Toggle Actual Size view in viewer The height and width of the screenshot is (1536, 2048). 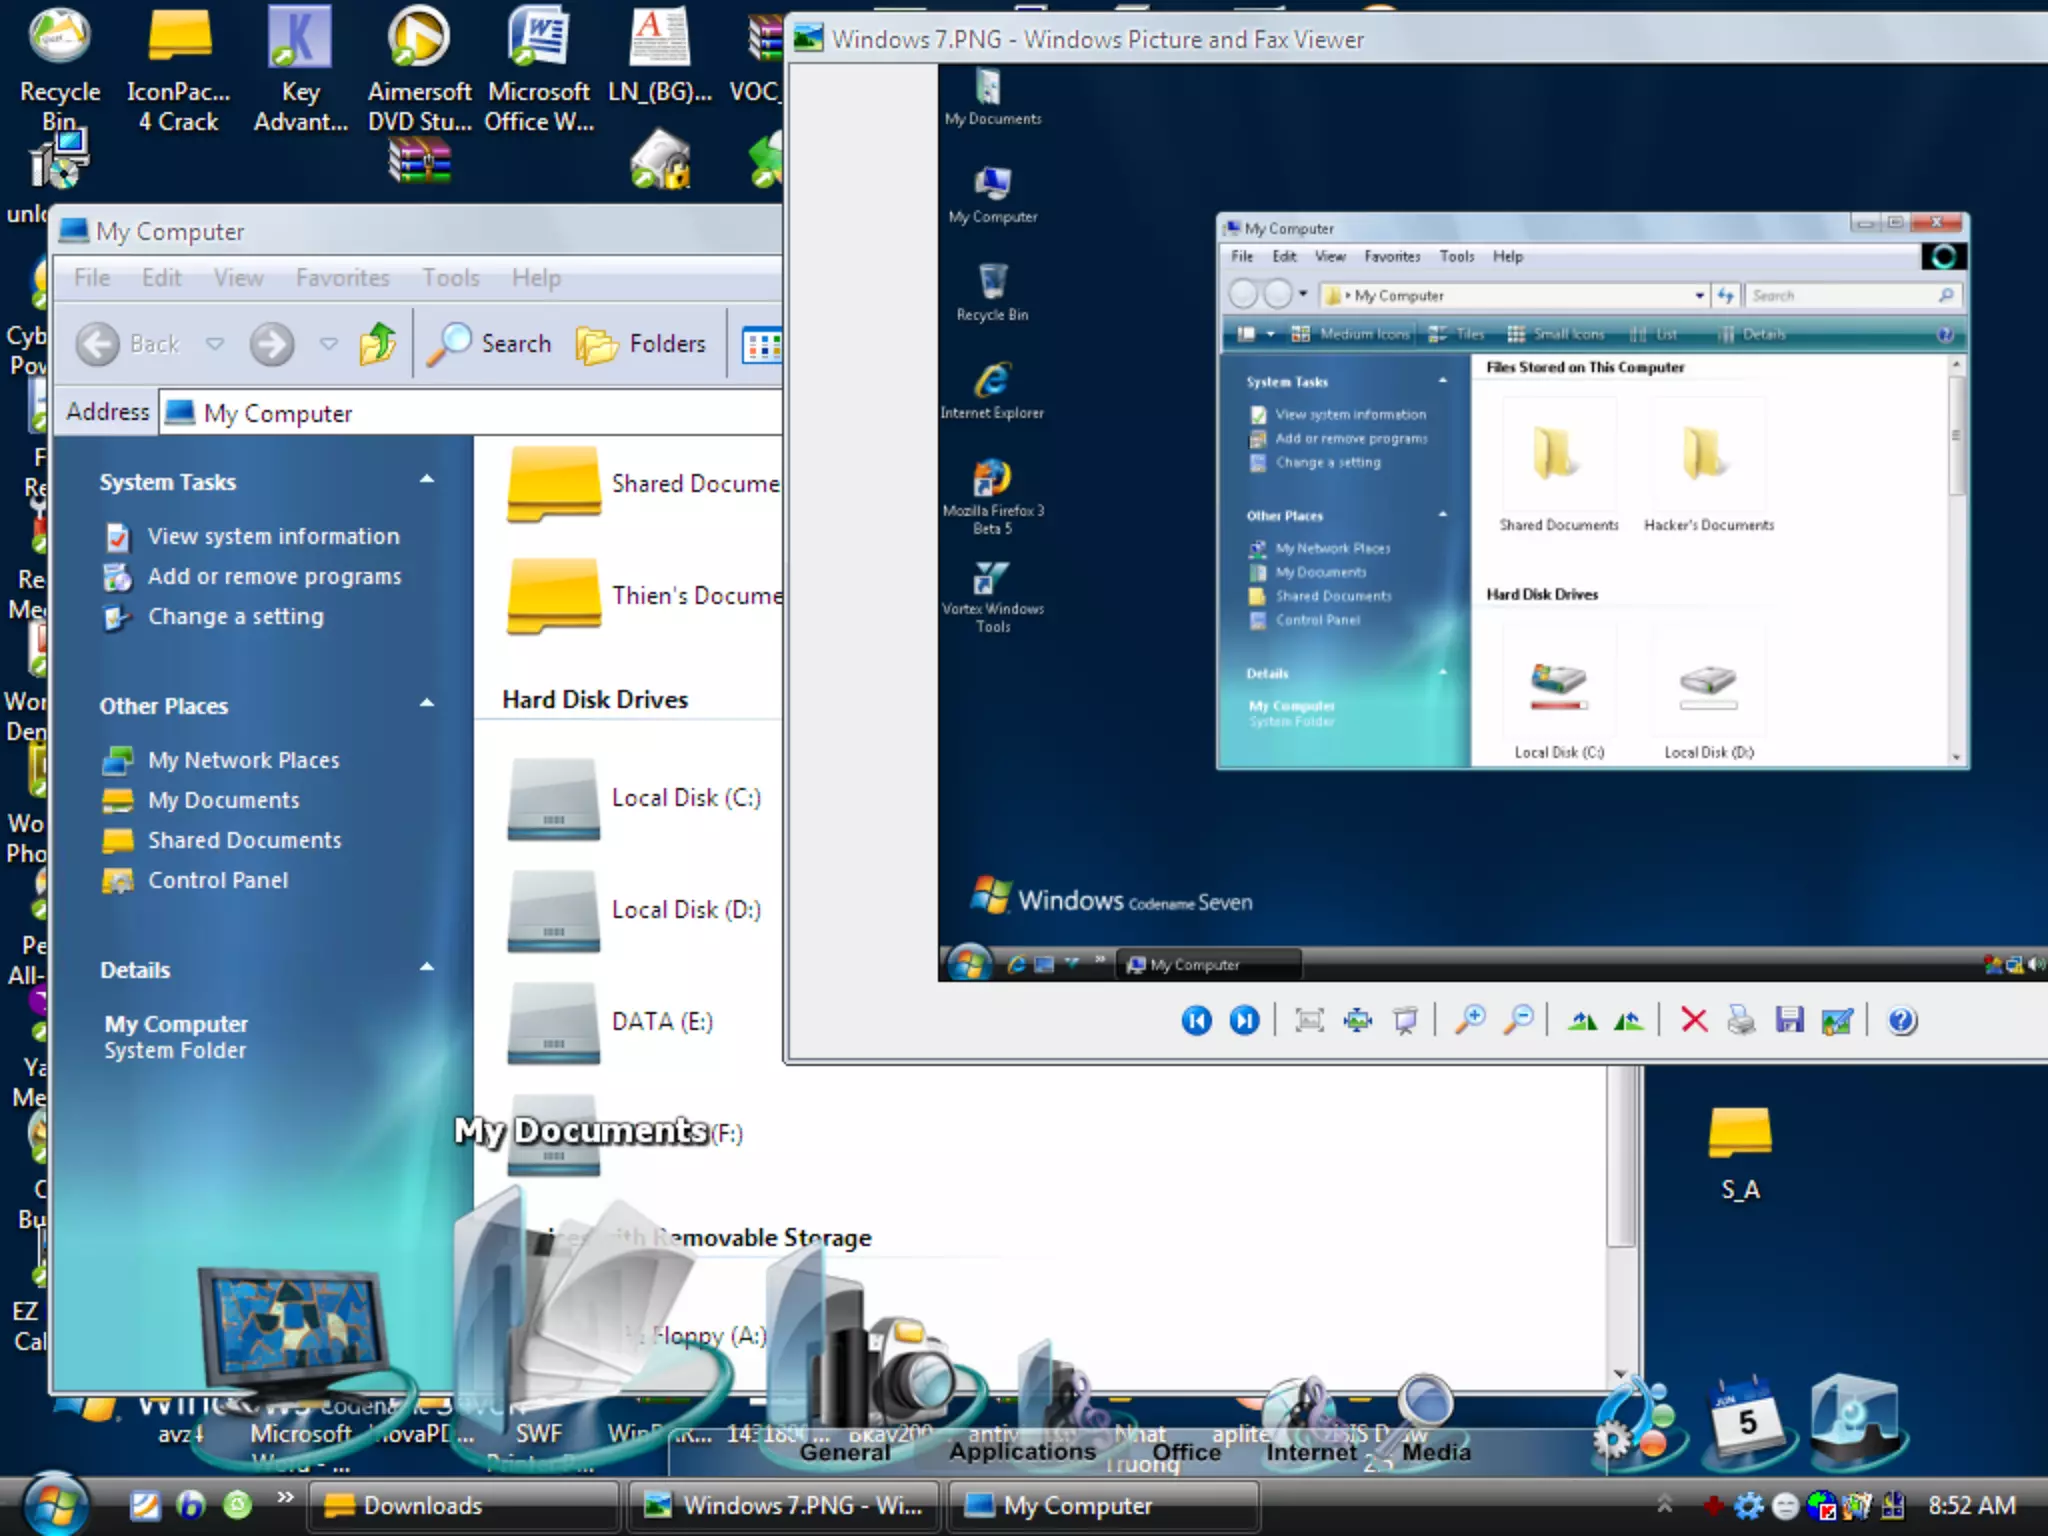1357,1021
